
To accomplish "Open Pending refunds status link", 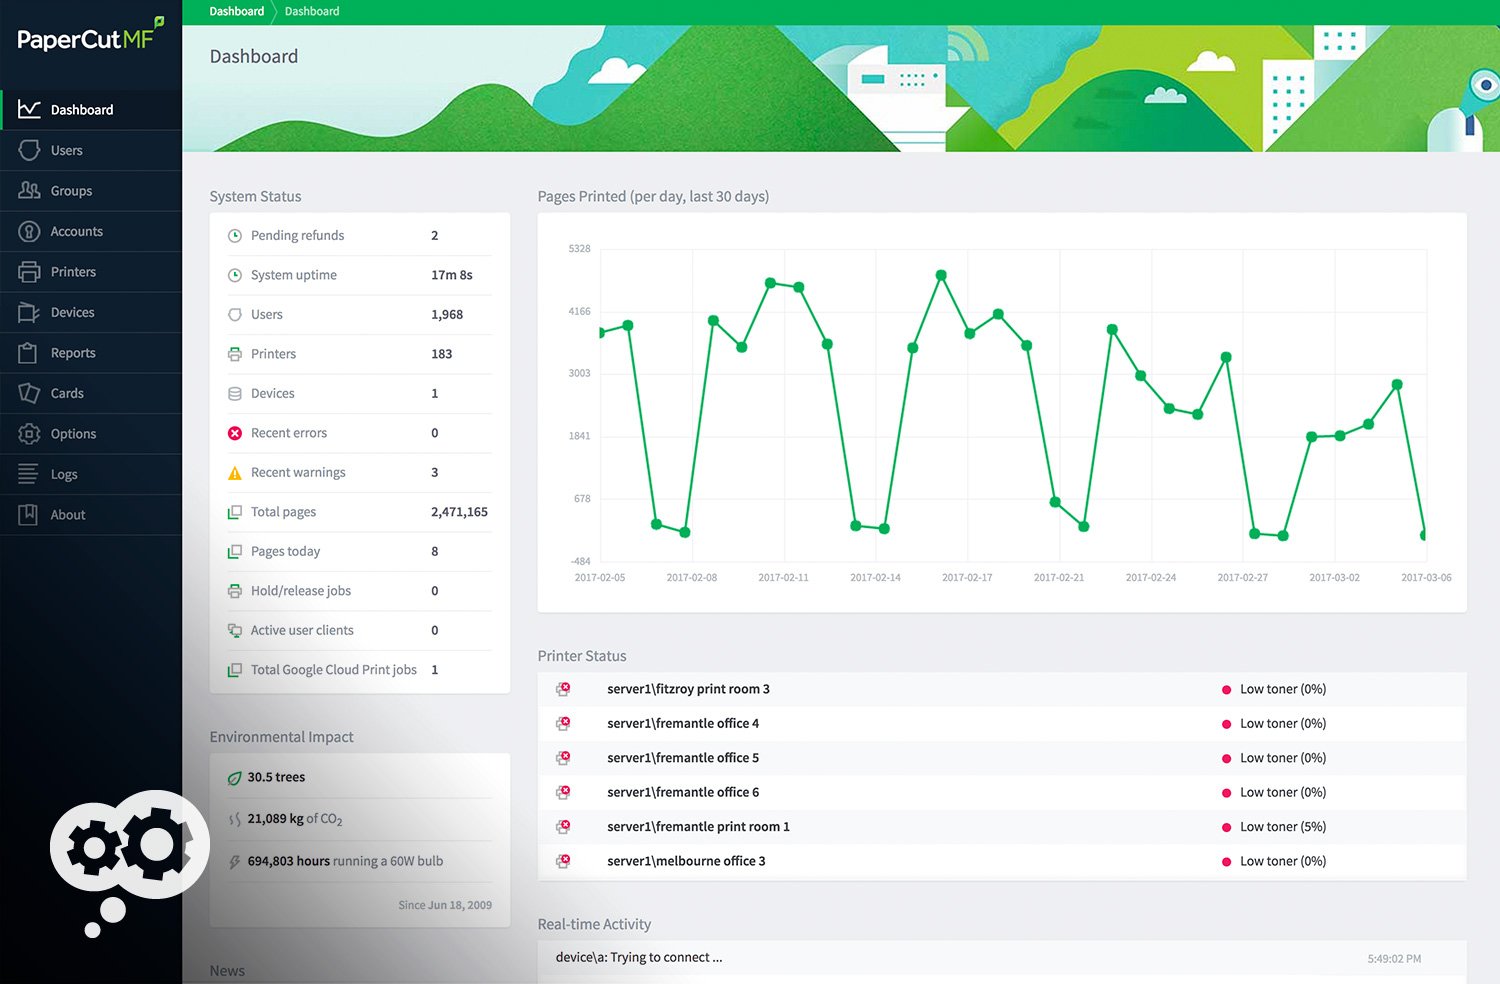I will pyautogui.click(x=297, y=236).
